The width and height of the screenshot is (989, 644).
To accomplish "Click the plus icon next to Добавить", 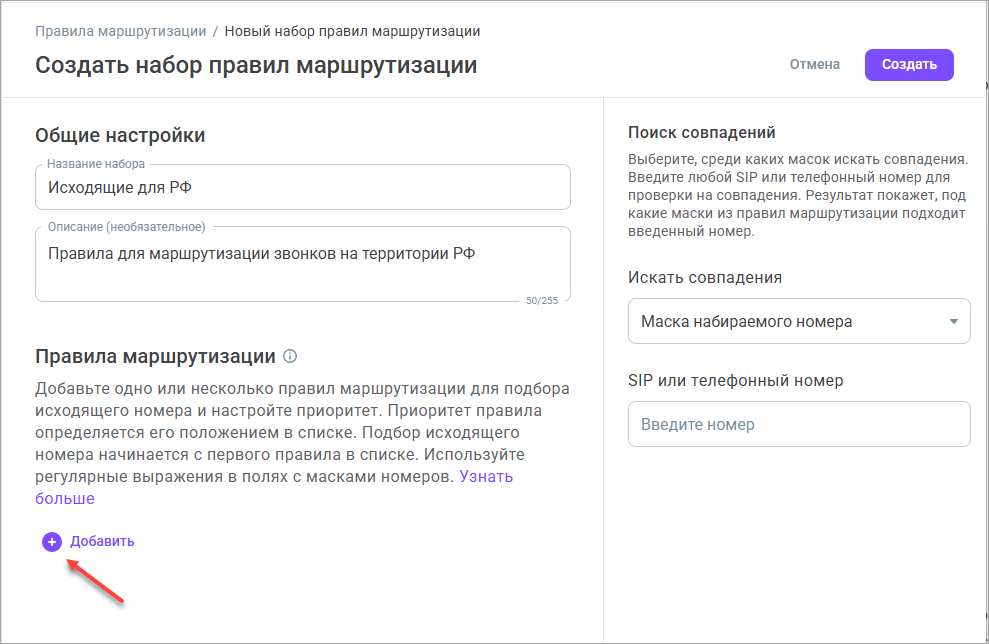I will coord(51,541).
